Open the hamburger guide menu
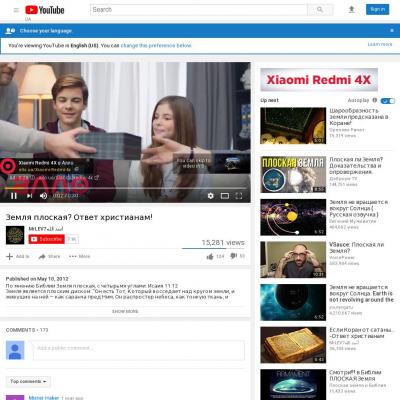Screen dimensions: 400x400 (16, 10)
